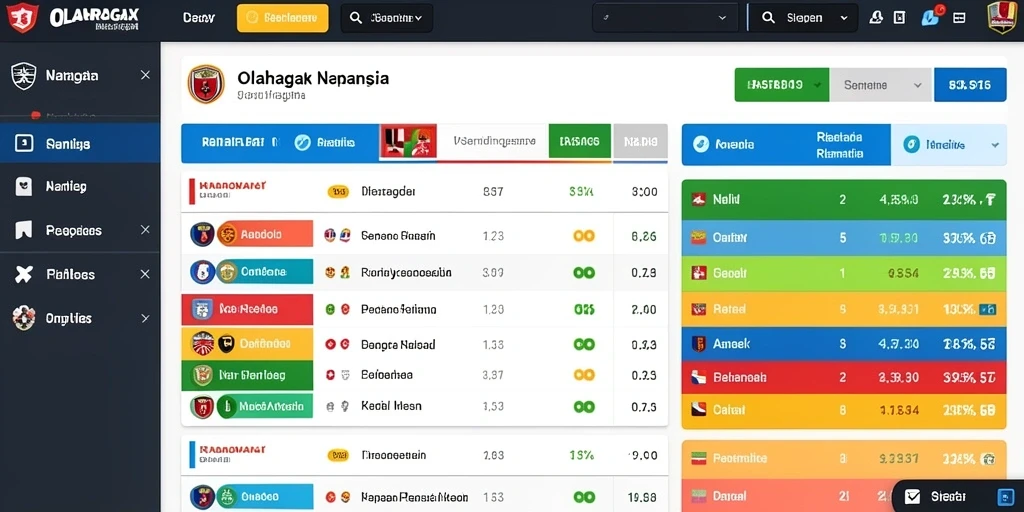Click the flag icon in the Nalid row
1024x512 pixels.
click(x=698, y=200)
